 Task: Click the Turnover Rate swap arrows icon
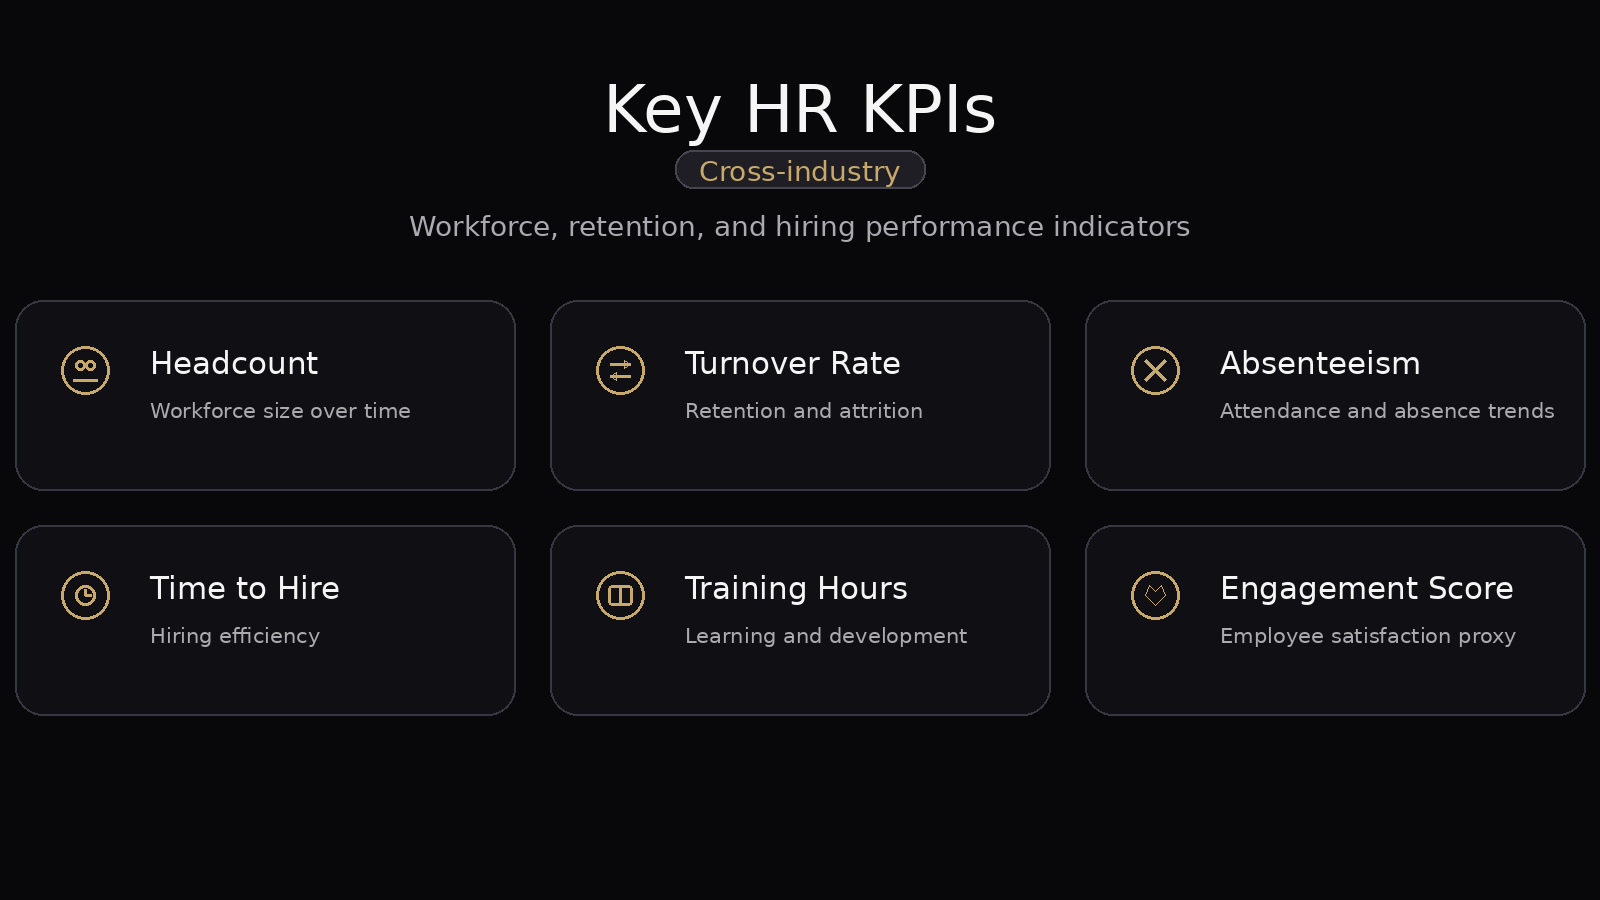click(620, 370)
